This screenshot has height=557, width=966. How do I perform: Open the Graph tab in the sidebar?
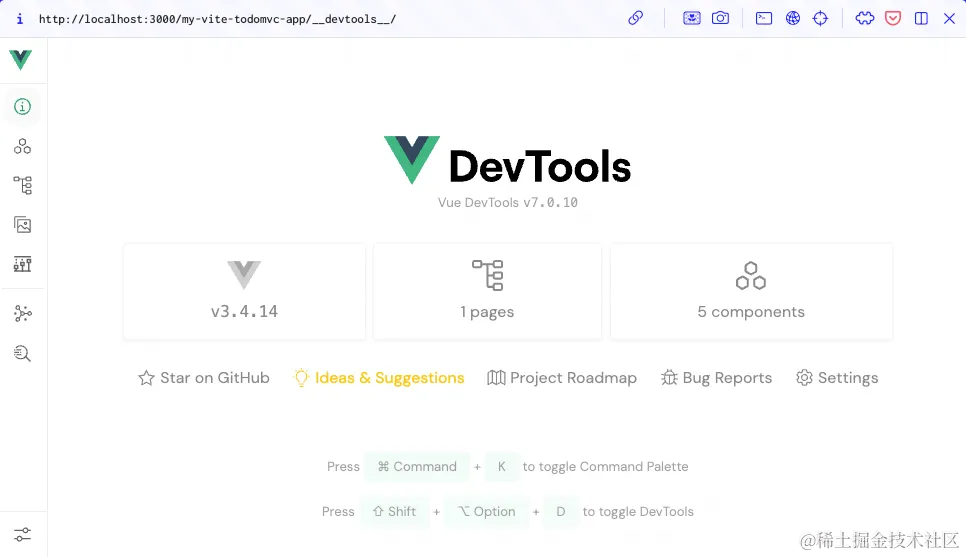click(23, 313)
